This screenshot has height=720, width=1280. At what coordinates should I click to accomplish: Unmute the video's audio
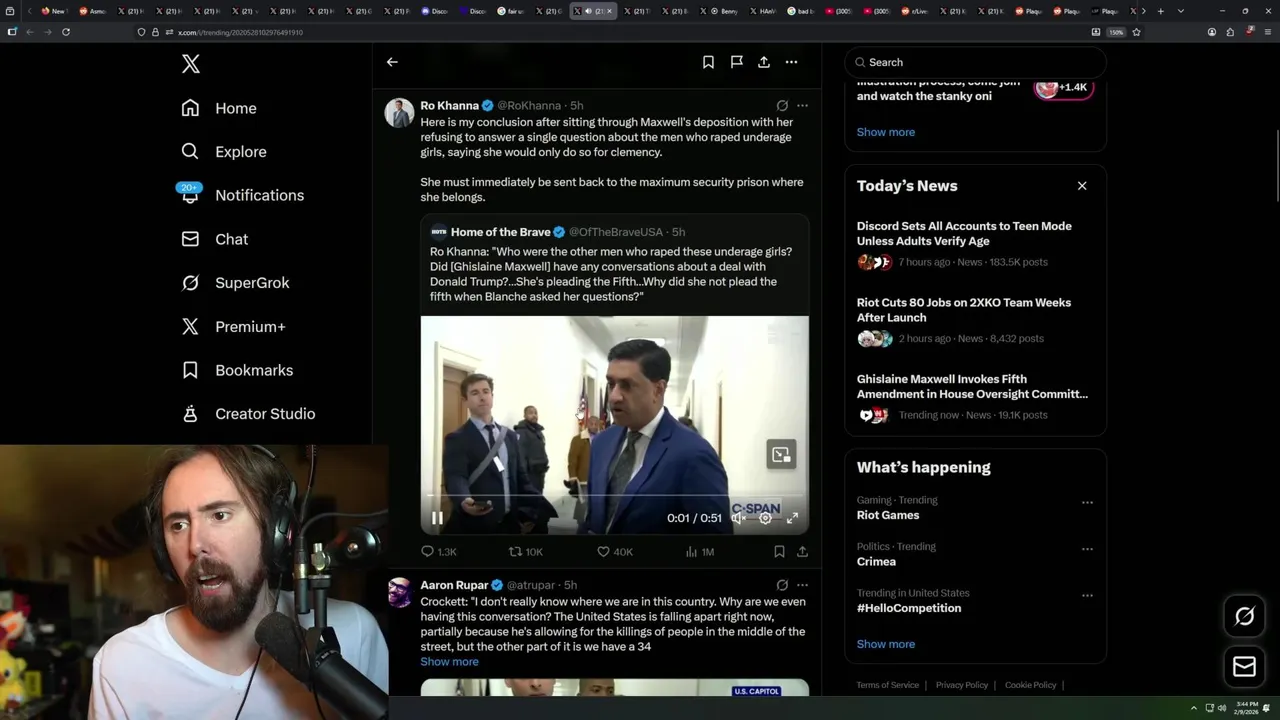click(x=738, y=518)
